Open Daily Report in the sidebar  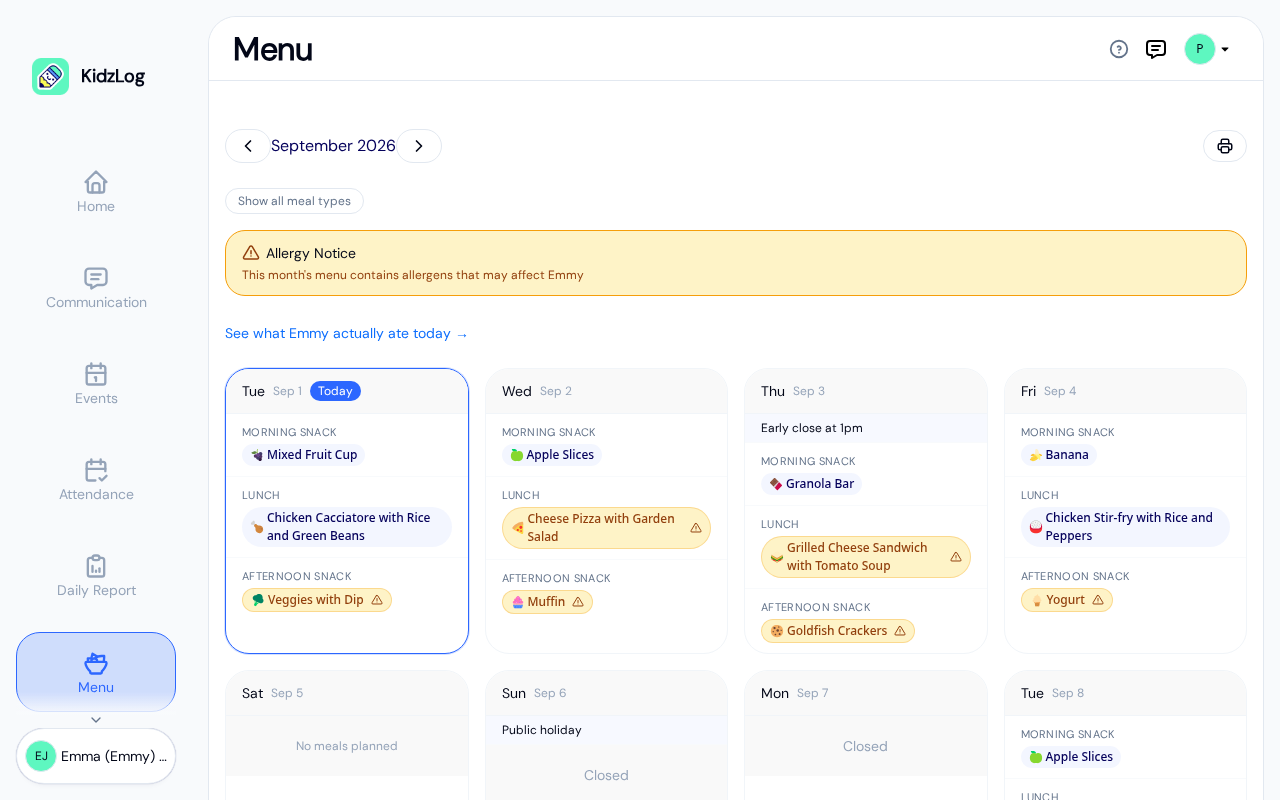click(x=96, y=576)
